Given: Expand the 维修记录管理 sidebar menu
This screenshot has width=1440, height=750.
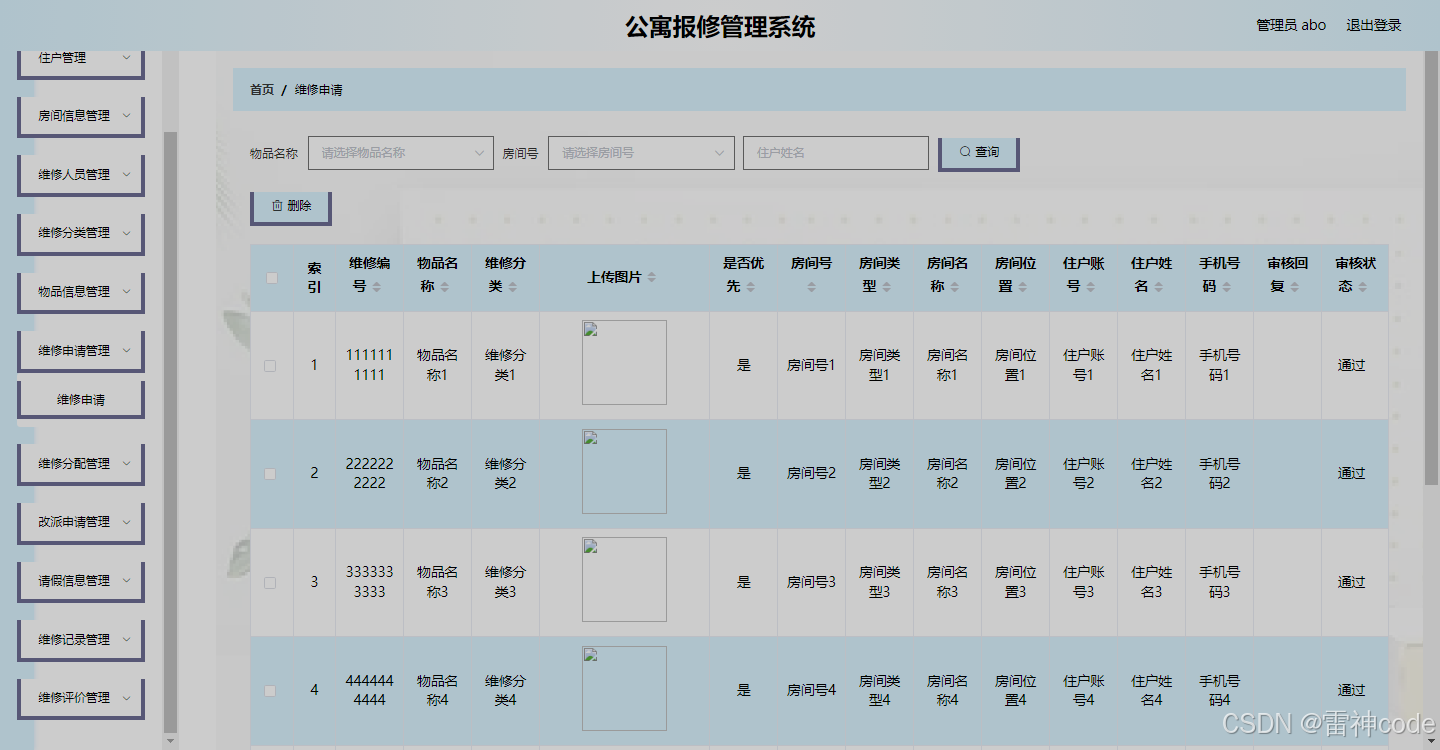Looking at the screenshot, I should [x=80, y=639].
